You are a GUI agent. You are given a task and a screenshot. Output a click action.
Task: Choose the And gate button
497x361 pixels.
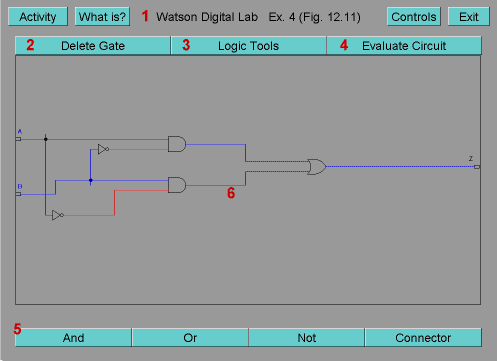73,338
